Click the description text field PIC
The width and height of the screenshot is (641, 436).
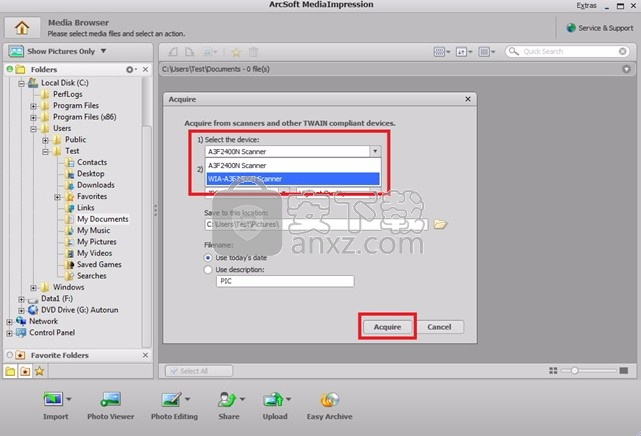click(x=285, y=281)
